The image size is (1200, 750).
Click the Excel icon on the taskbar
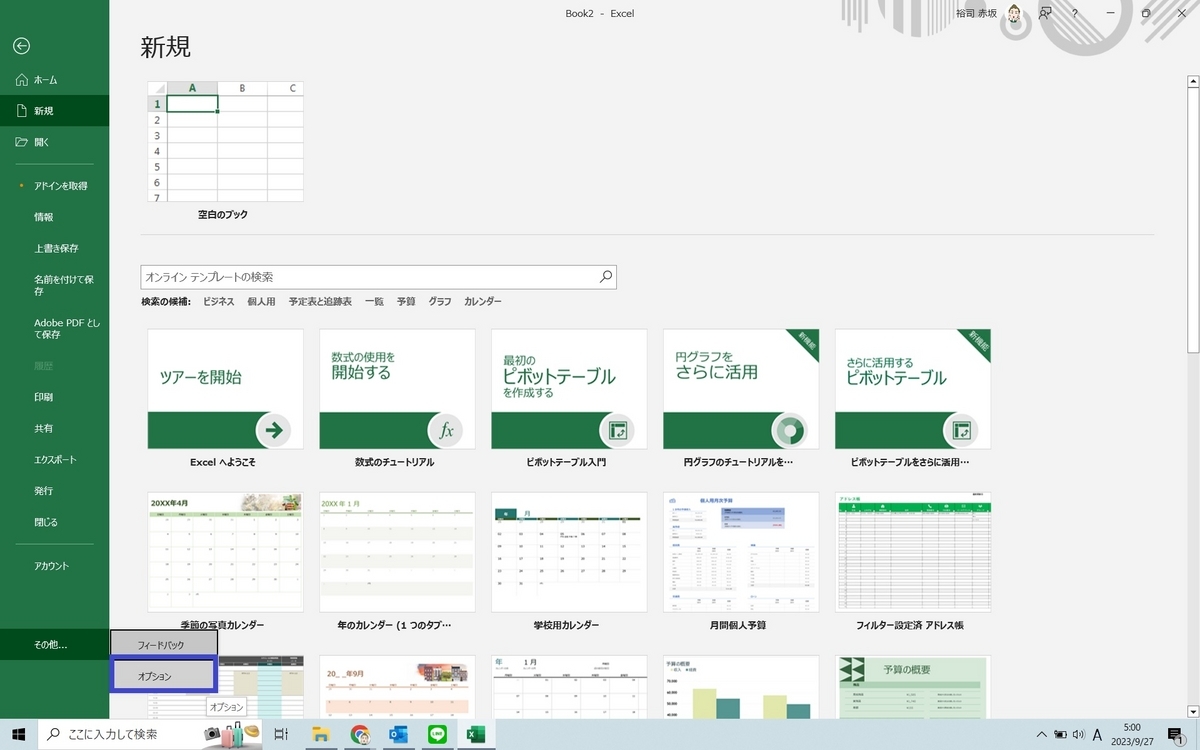point(475,734)
